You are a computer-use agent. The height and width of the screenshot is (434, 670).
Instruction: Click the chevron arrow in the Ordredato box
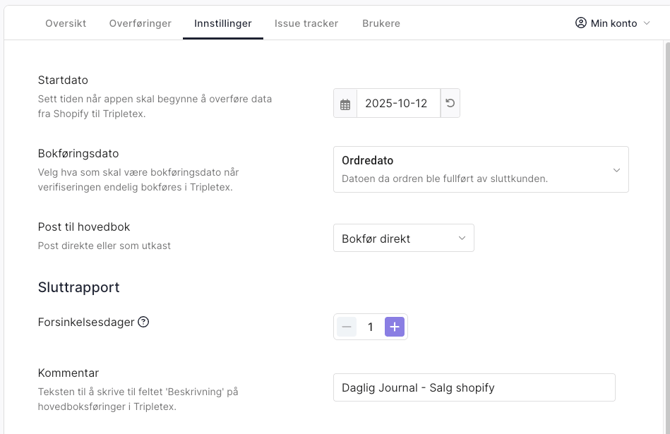click(616, 170)
